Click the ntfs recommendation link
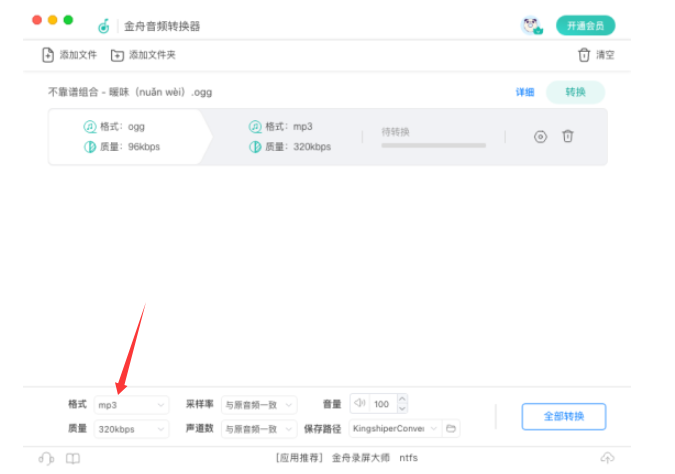Viewport: 675px width, 474px height. point(409,458)
